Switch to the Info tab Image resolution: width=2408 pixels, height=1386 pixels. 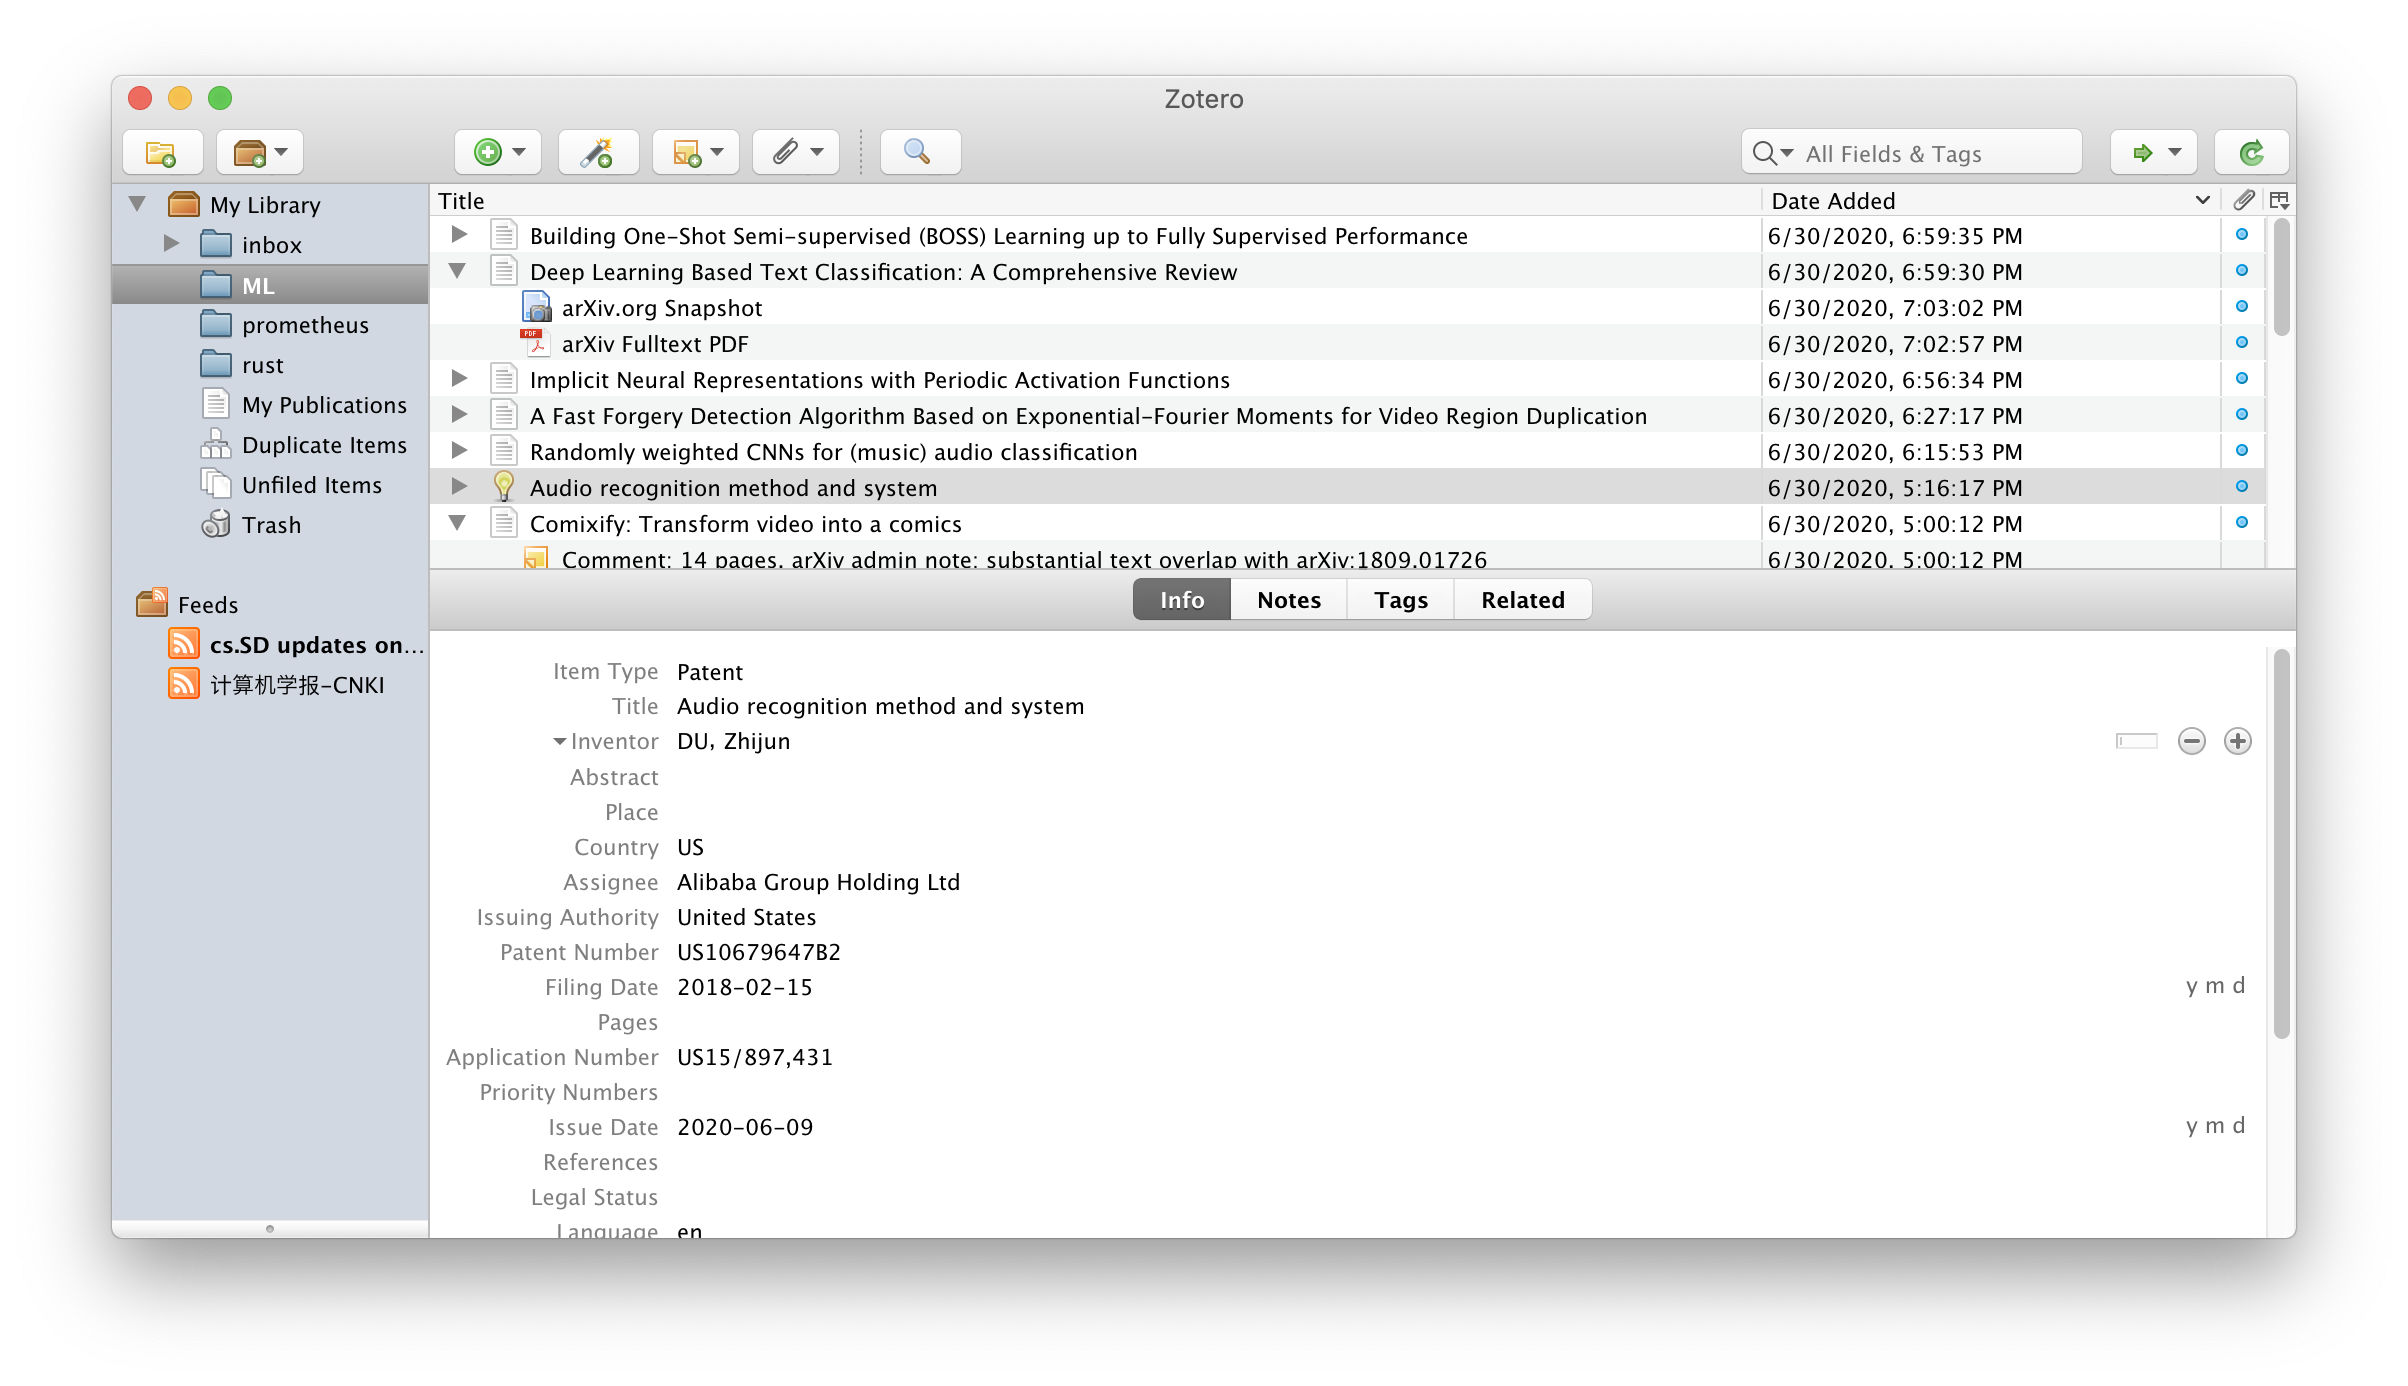click(x=1182, y=600)
